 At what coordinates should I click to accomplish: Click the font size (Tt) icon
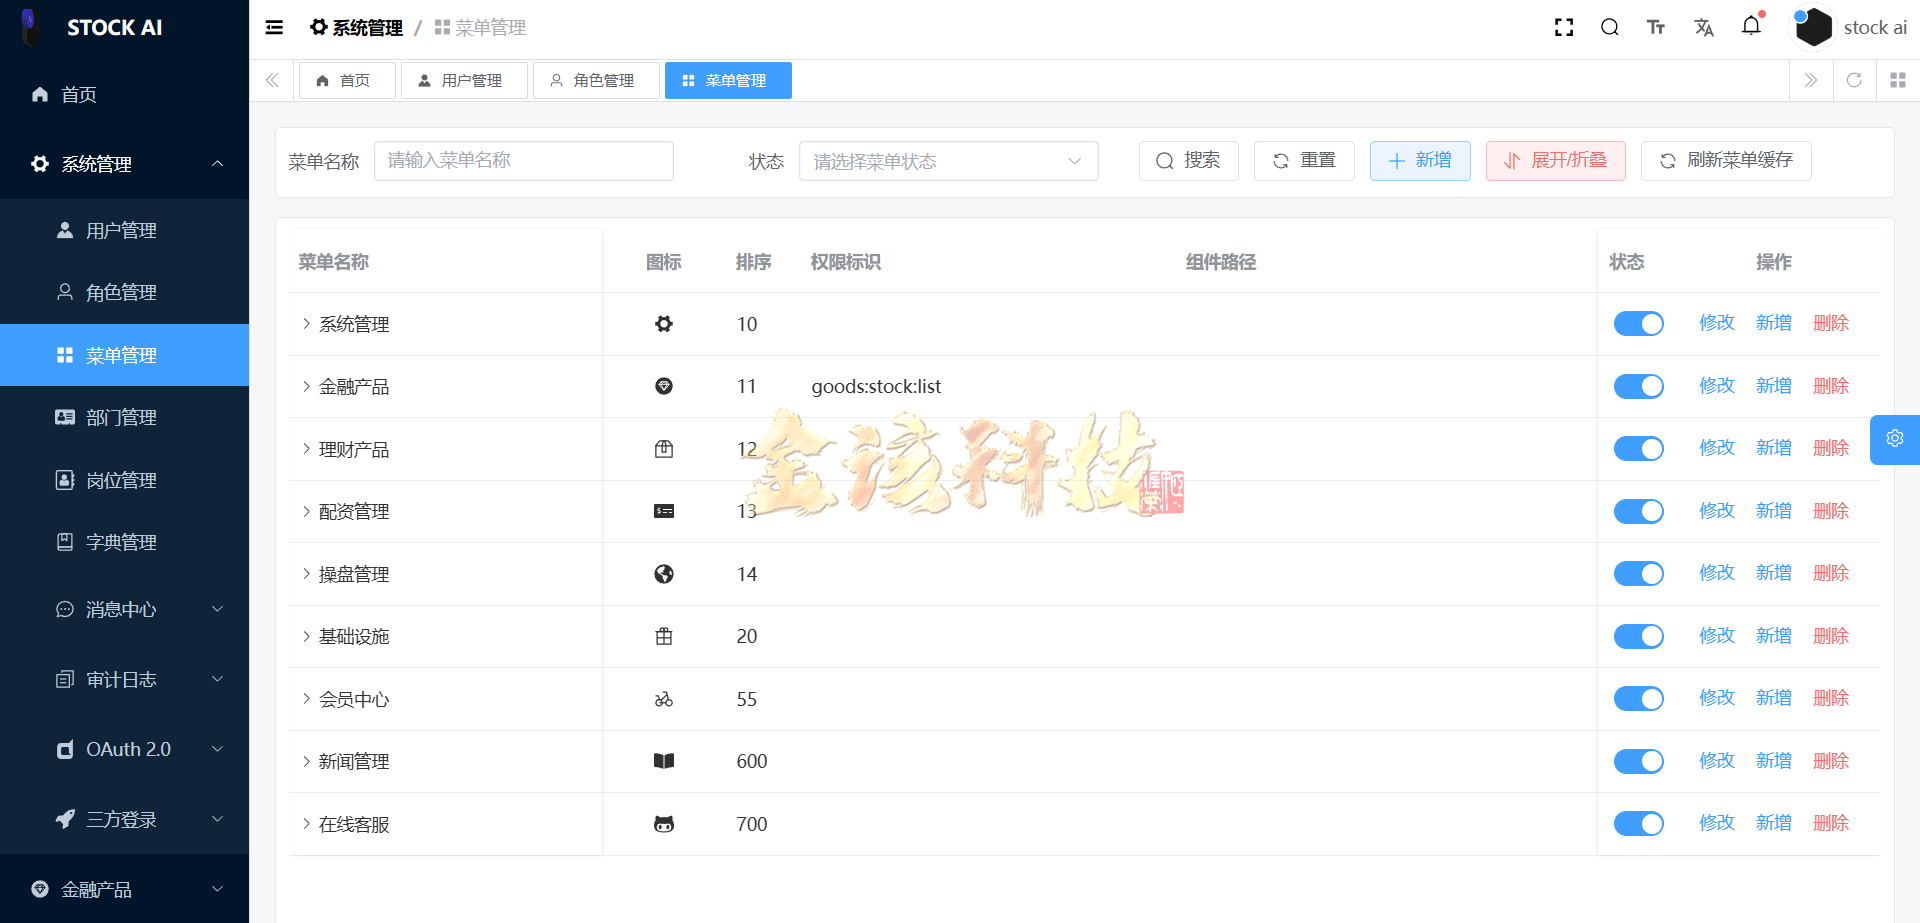click(x=1656, y=27)
